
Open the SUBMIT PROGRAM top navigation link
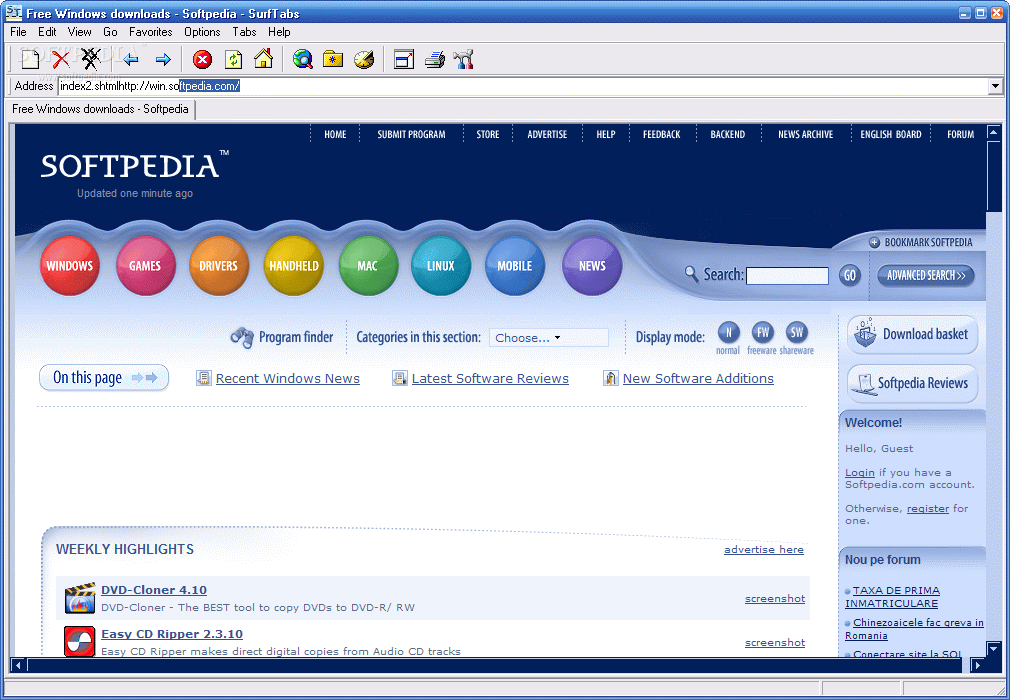point(411,135)
